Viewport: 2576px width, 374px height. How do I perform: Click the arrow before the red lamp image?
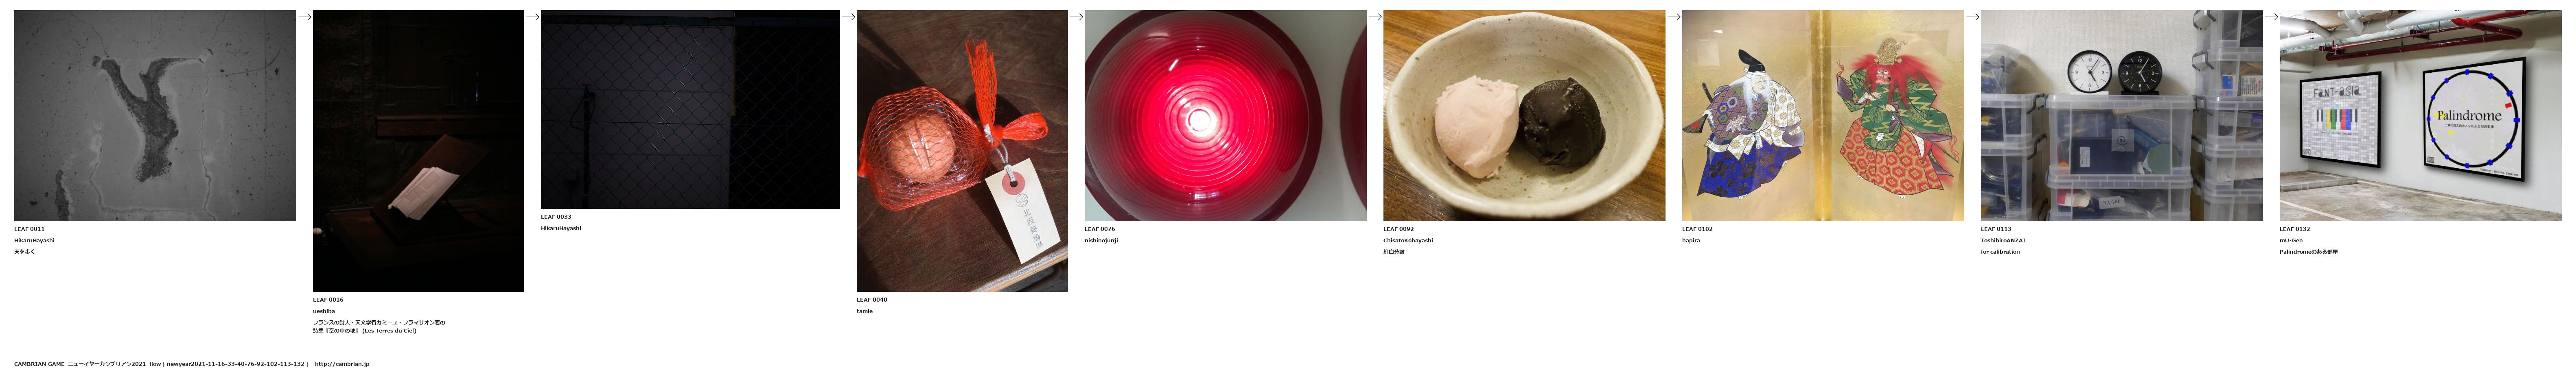pos(1077,17)
